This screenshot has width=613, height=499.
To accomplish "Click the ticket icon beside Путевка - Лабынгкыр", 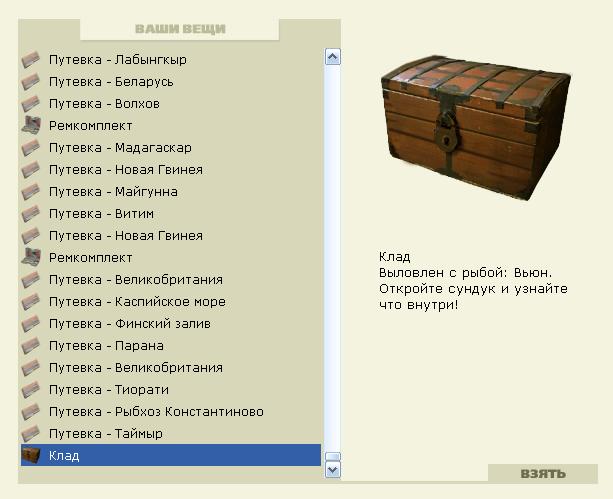I will coord(30,59).
